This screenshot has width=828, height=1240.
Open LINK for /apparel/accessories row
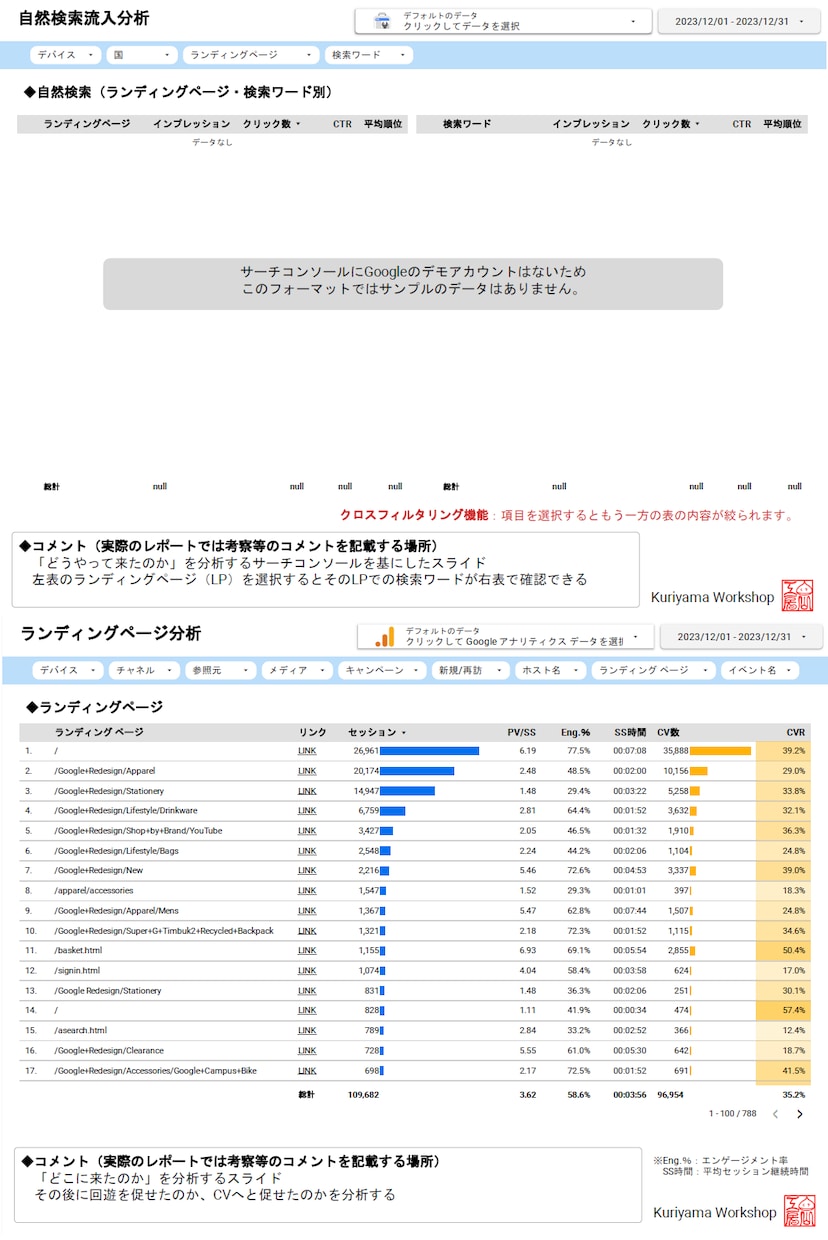point(307,891)
